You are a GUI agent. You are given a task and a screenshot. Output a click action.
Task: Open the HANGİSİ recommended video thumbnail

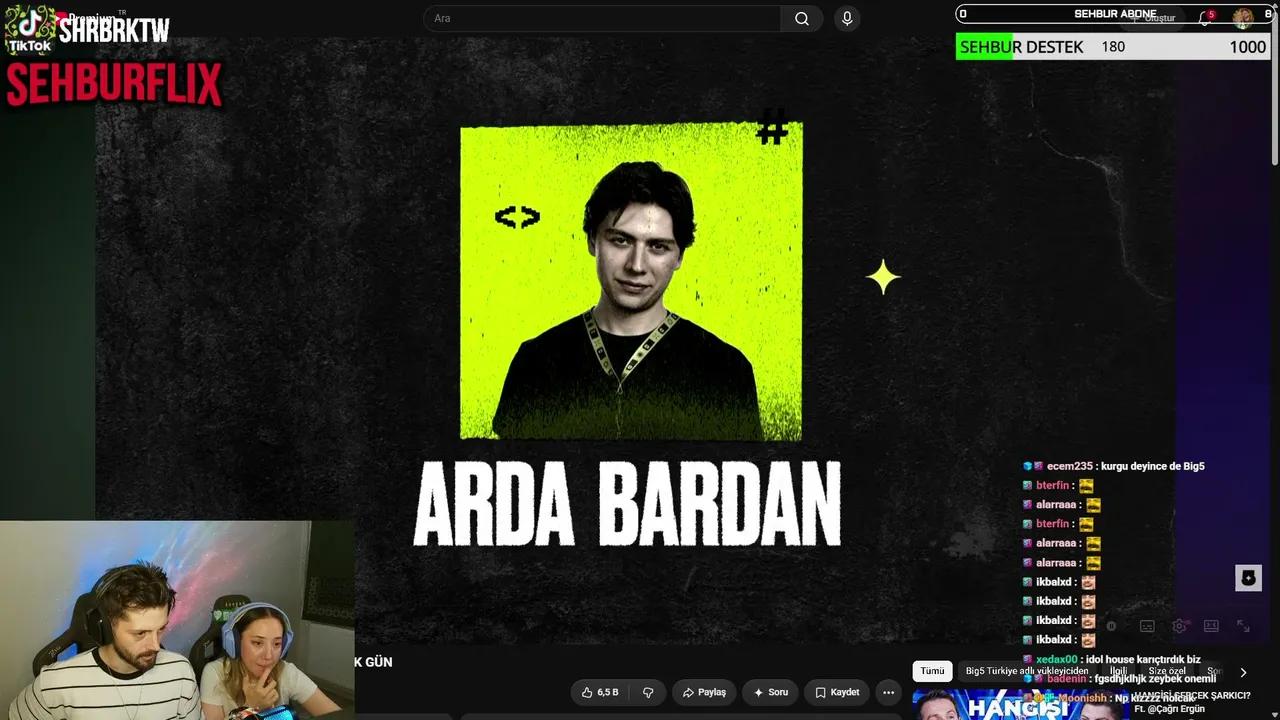[1020, 705]
